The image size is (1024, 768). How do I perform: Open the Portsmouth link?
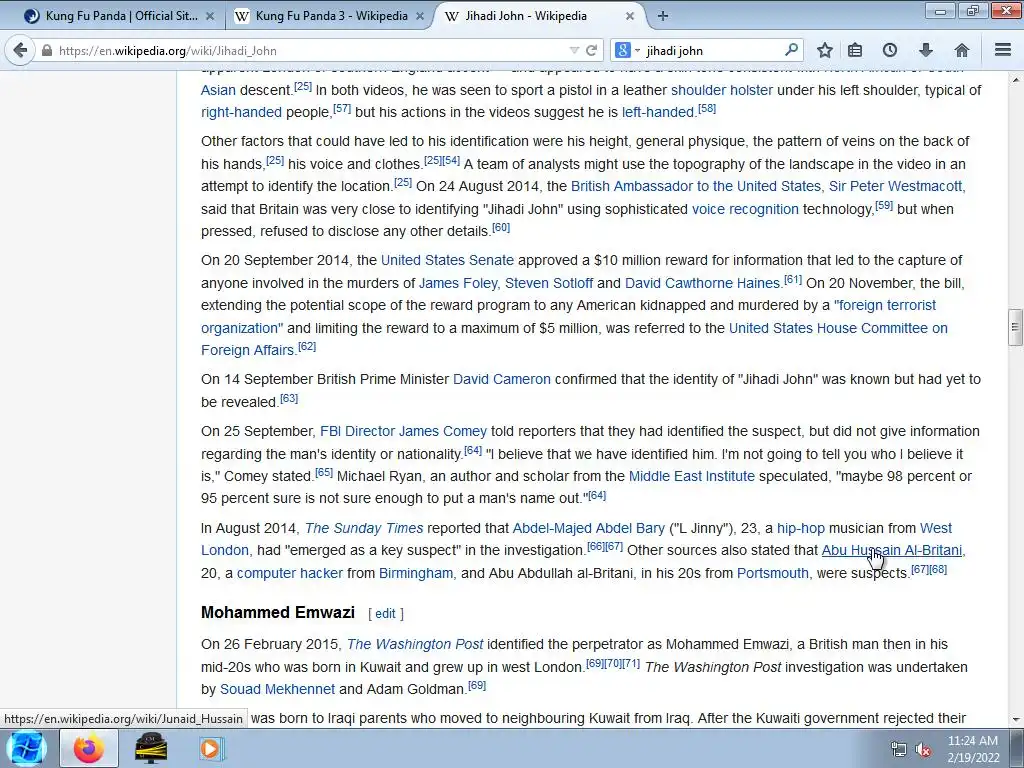pos(773,573)
